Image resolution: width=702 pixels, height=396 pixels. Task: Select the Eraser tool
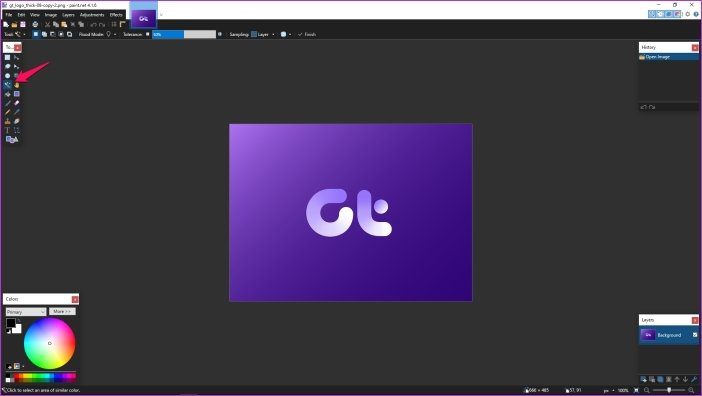coord(17,103)
